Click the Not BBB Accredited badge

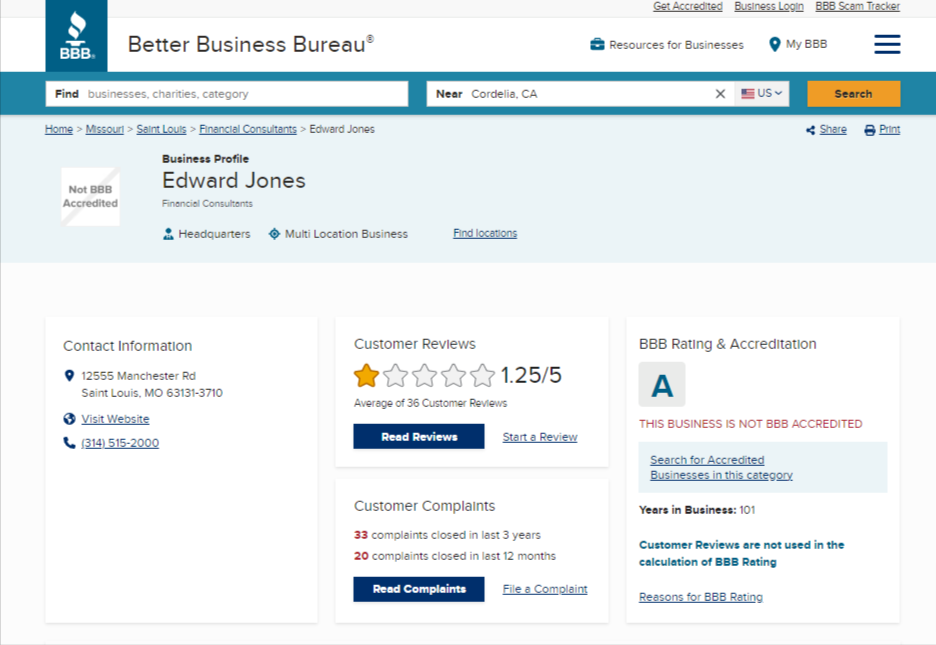tap(91, 196)
